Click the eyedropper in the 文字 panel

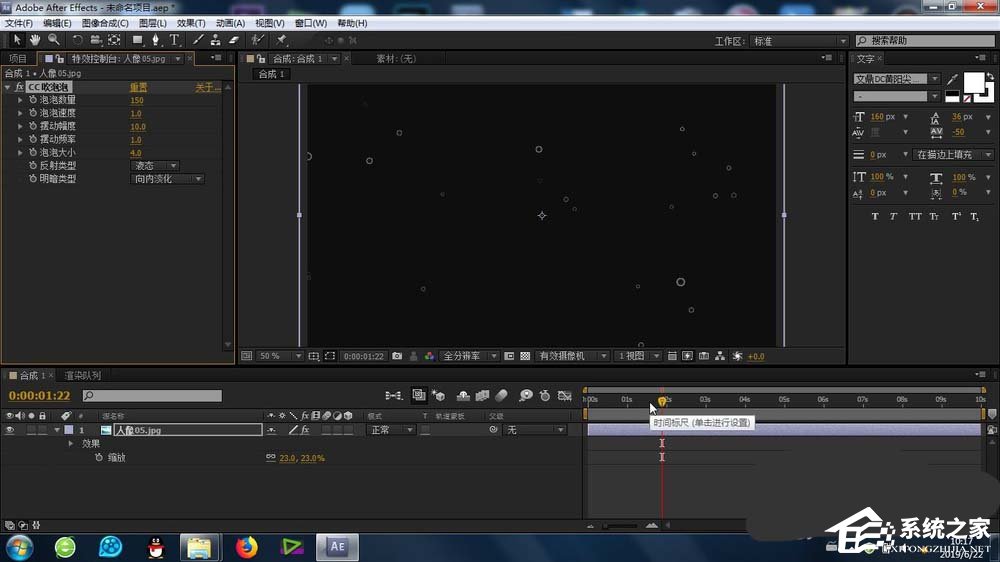952,79
